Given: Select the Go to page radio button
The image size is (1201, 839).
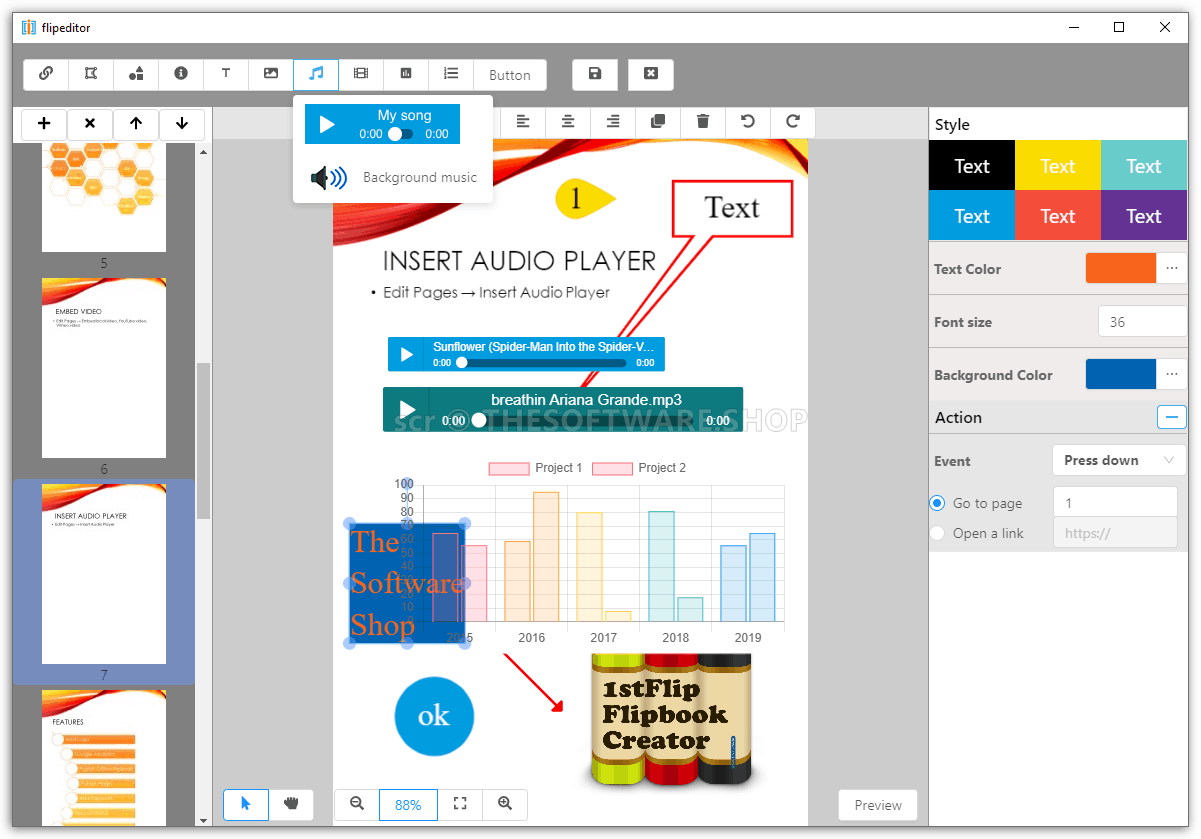Looking at the screenshot, I should [937, 503].
